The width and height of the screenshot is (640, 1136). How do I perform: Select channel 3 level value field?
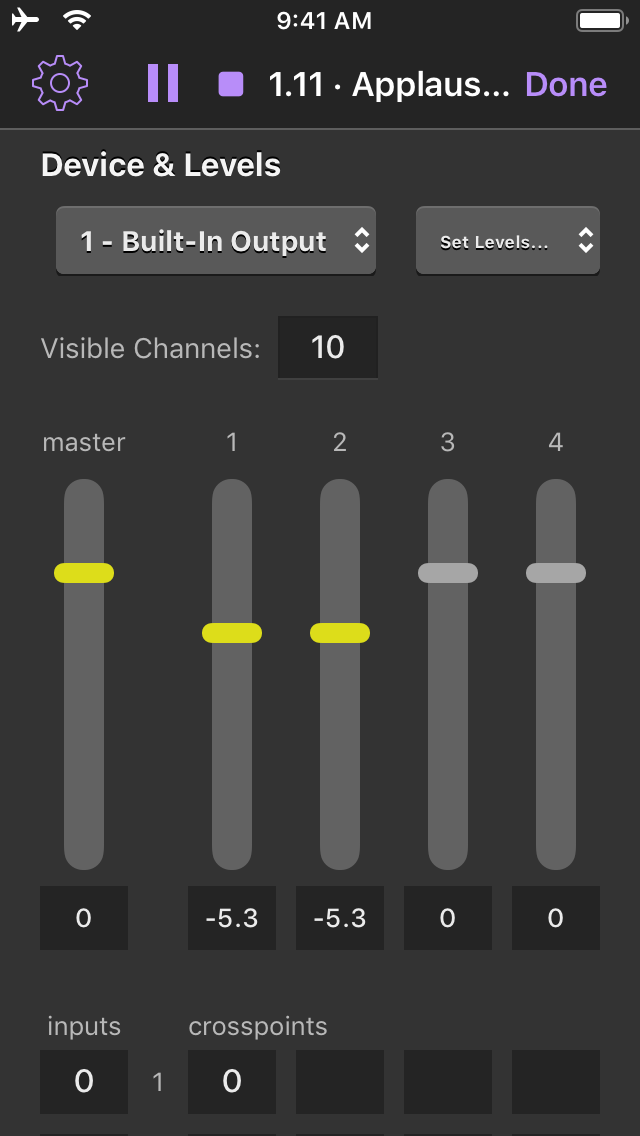(448, 918)
